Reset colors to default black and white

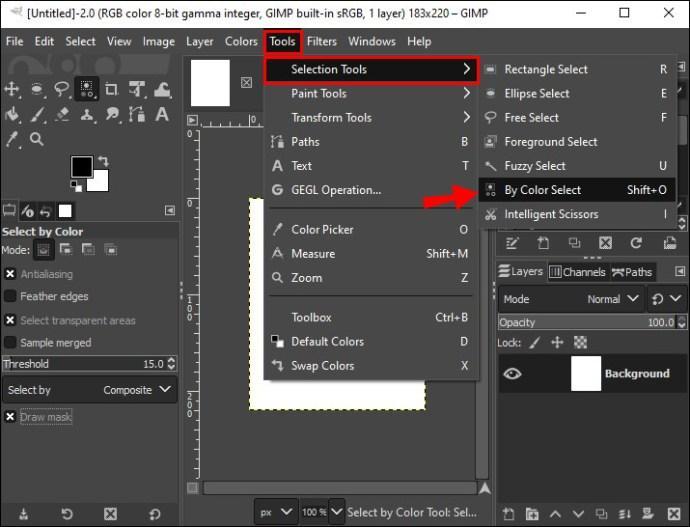(76, 186)
